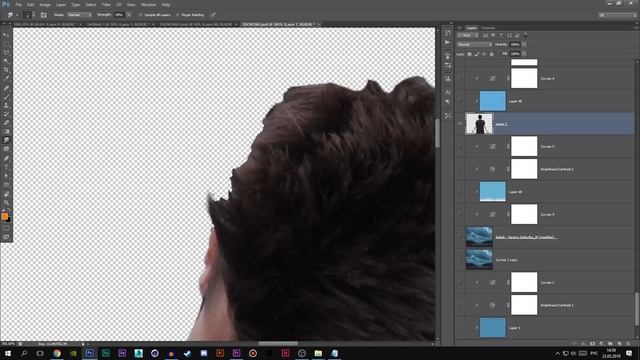Turn layer filtering on or off
Screen dimensions: 640x360
[525, 36]
